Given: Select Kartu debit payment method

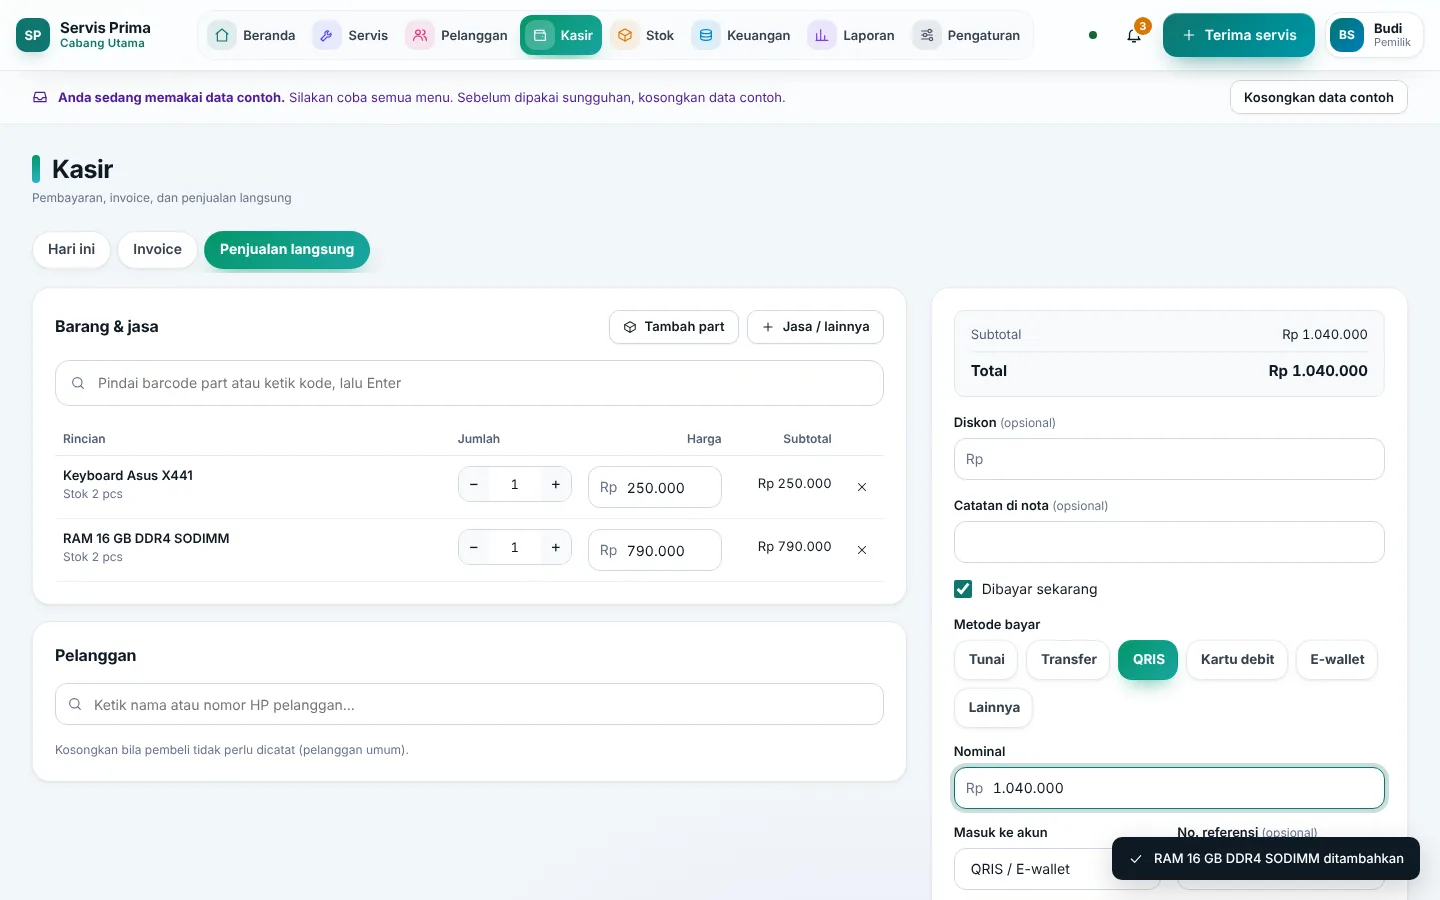Looking at the screenshot, I should point(1237,660).
